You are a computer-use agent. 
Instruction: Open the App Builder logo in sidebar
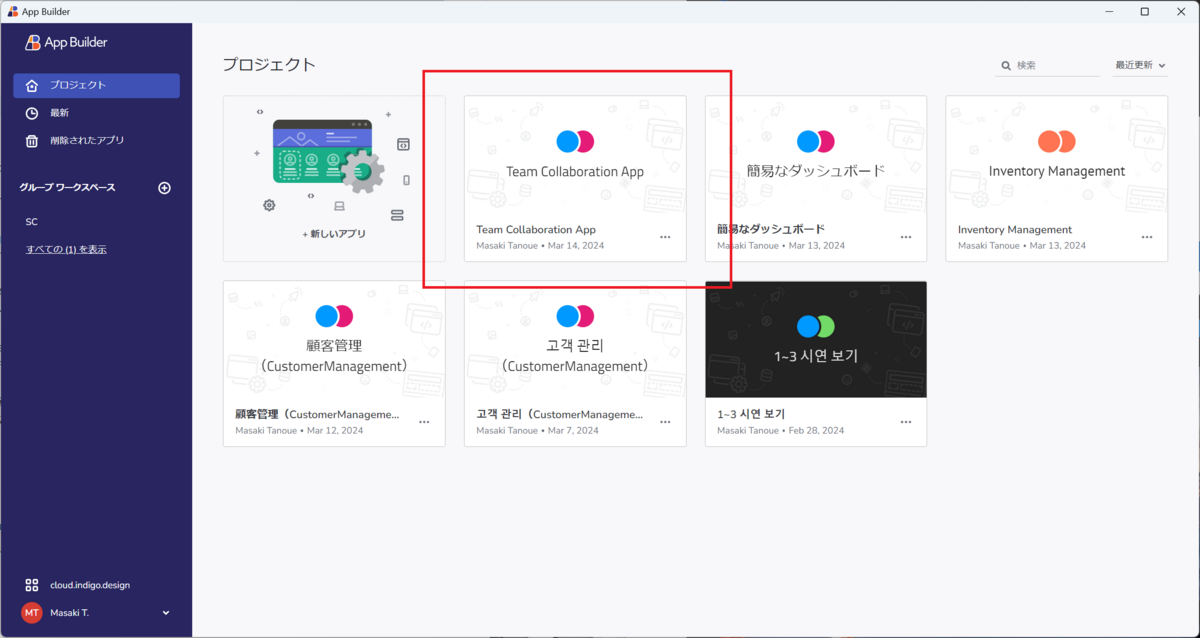66,42
